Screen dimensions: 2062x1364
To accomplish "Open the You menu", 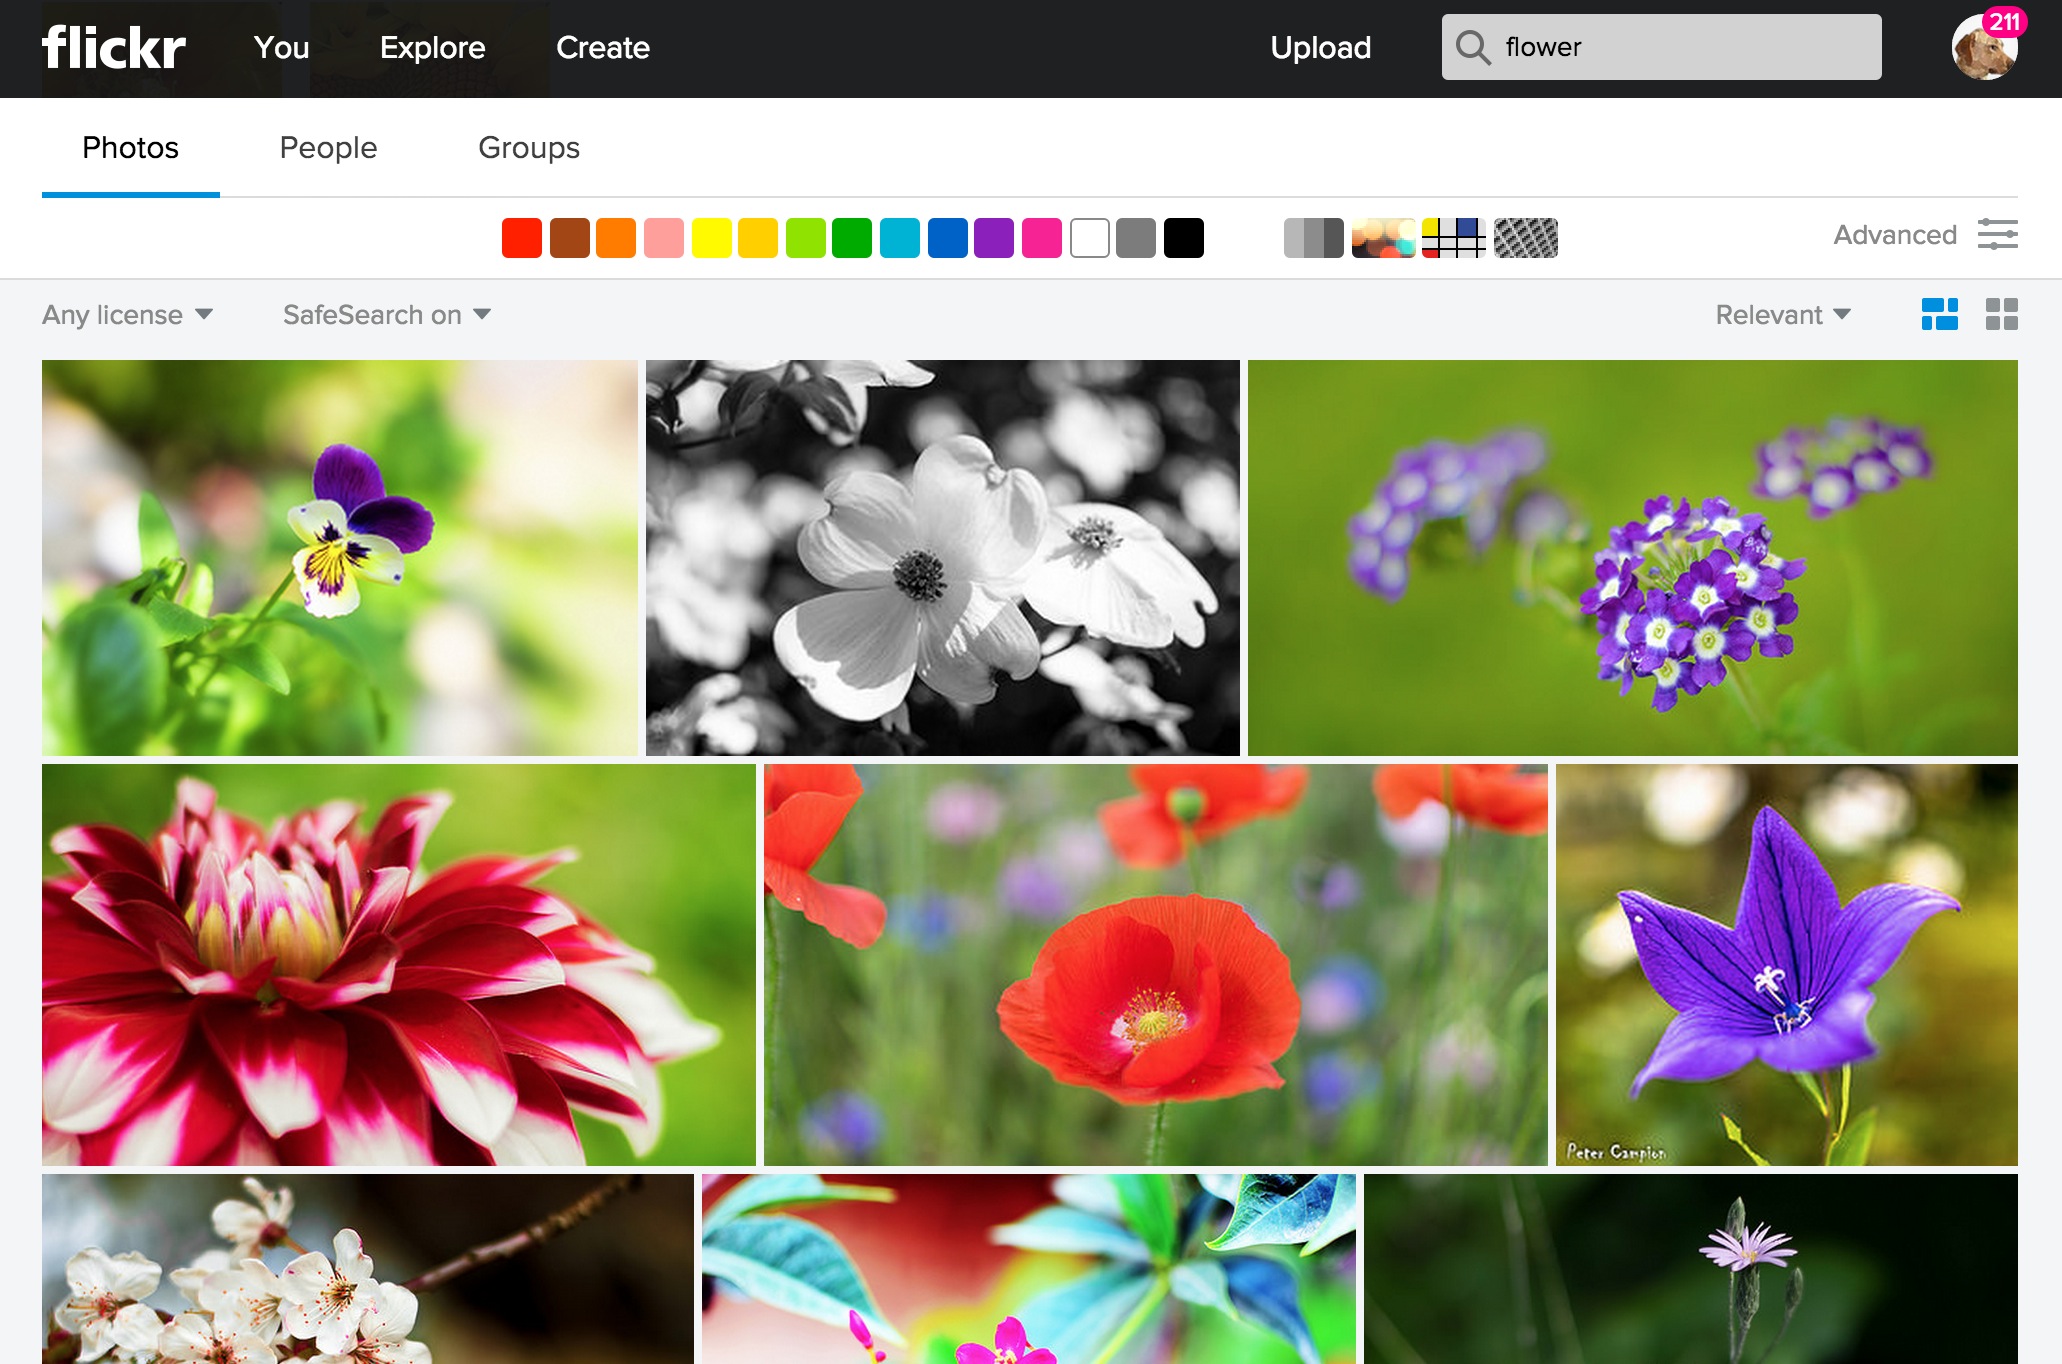I will (x=281, y=48).
